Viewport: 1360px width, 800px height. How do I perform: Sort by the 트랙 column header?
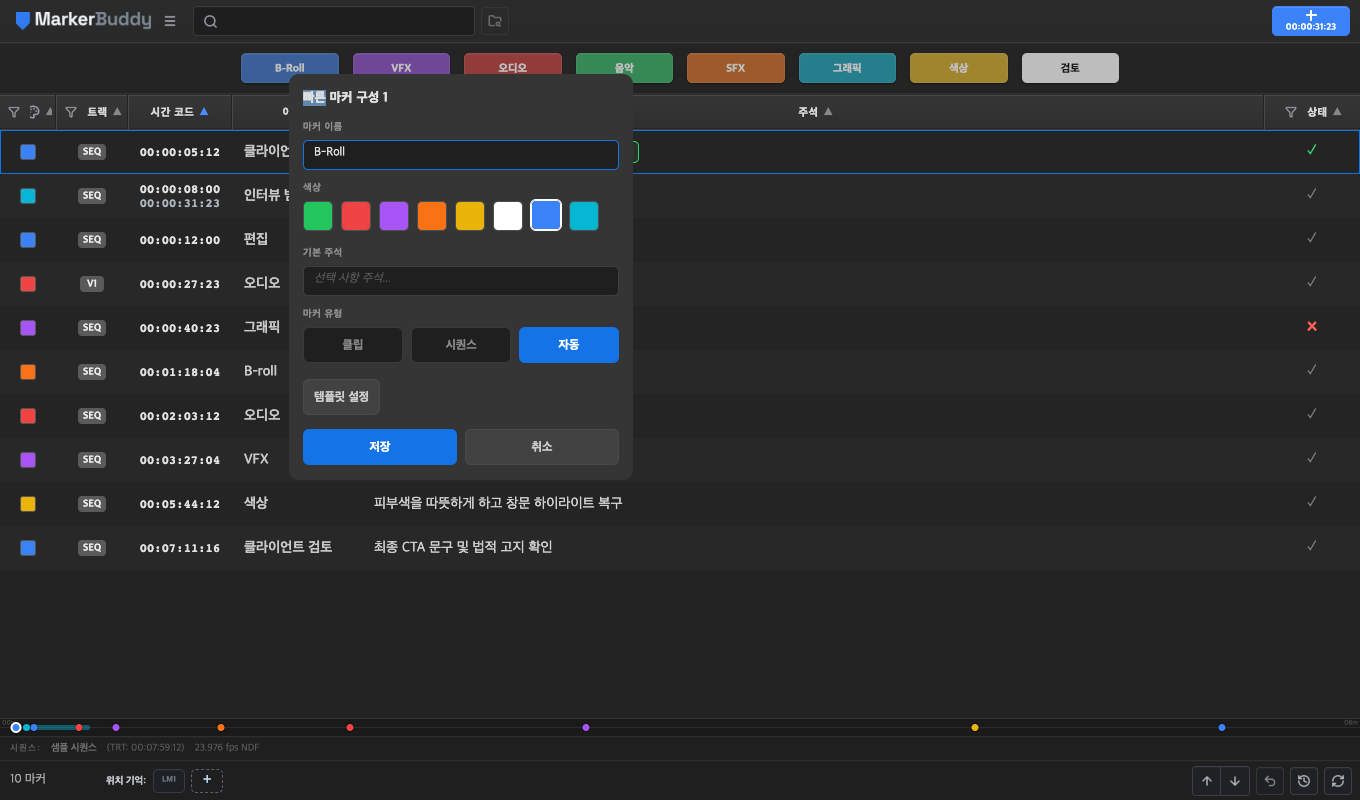104,112
